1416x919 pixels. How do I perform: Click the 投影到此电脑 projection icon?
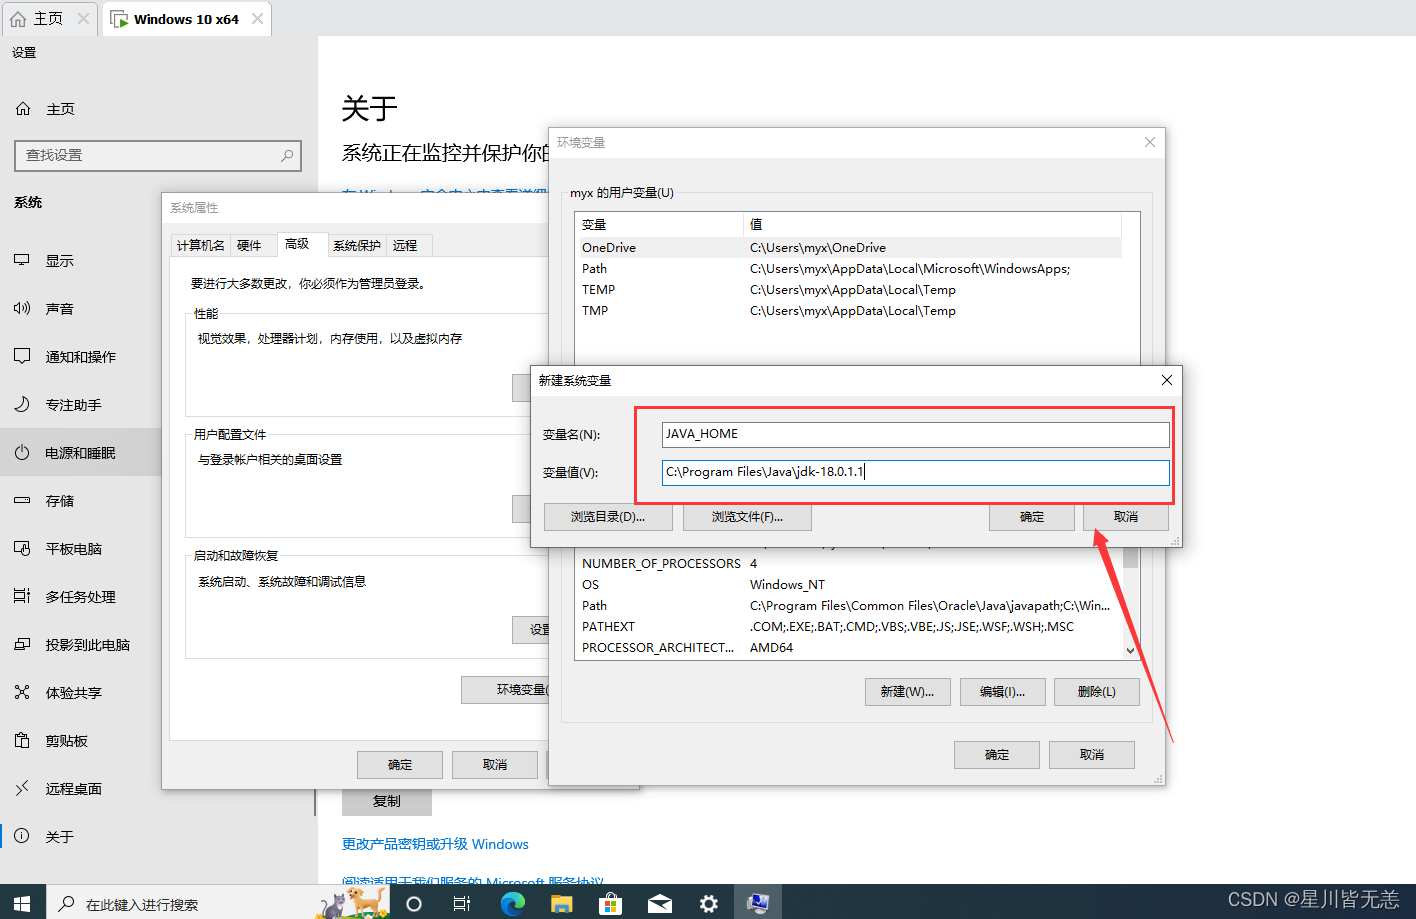pos(22,644)
